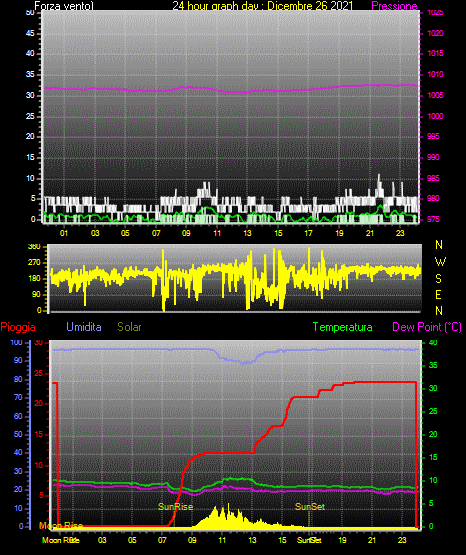Viewport: 466px width, 555px height.
Task: Click the '980' pressure axis value
Action: [x=433, y=198]
